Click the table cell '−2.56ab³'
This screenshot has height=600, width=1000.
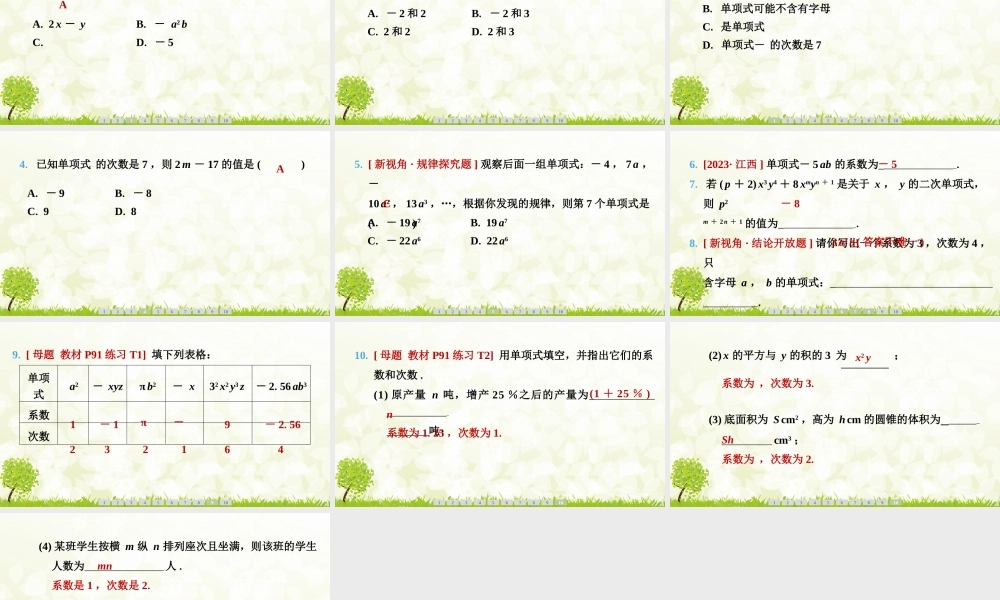[281, 386]
